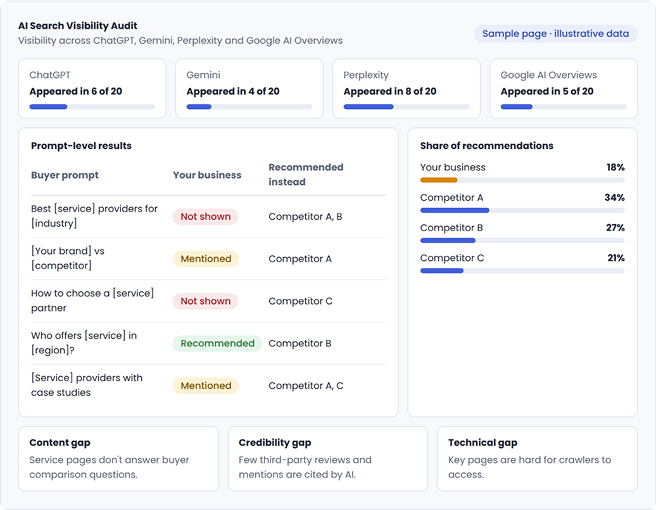Click the Recommended instead column header
The image size is (656, 510).
click(x=306, y=174)
